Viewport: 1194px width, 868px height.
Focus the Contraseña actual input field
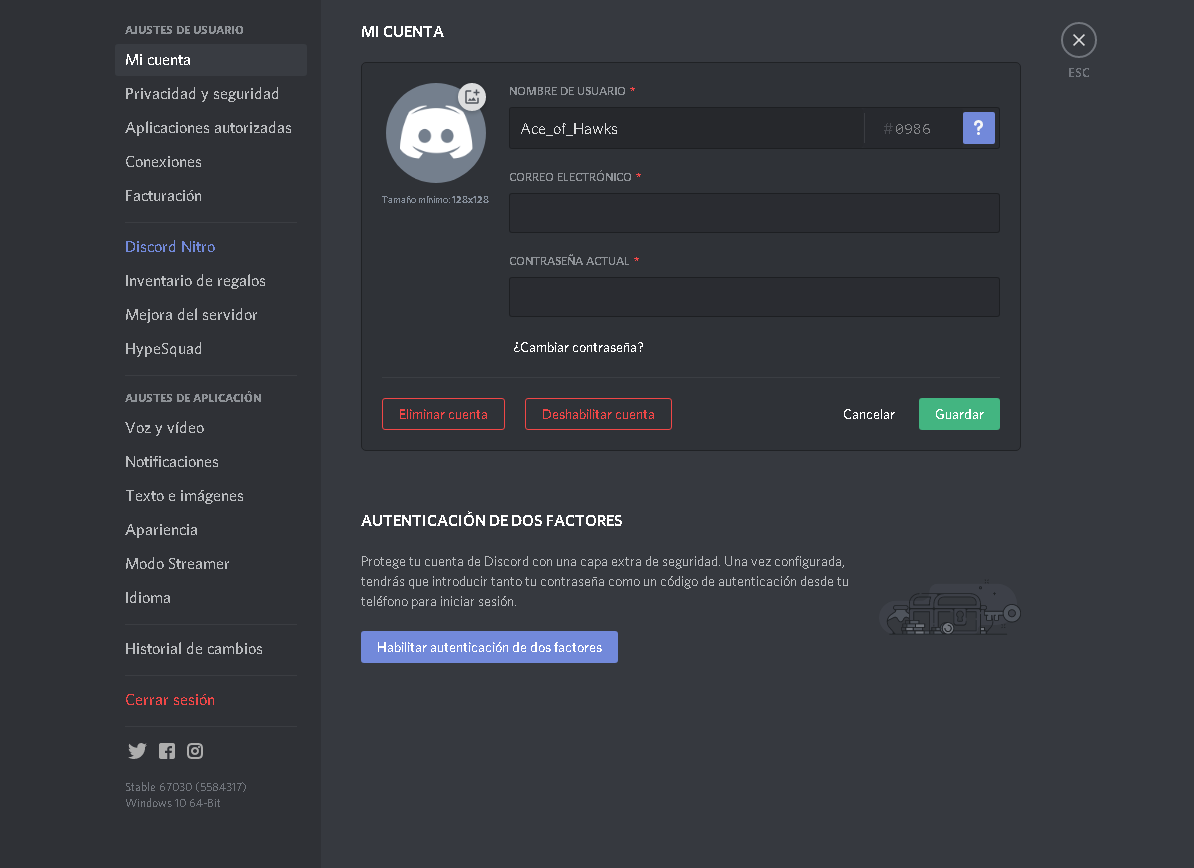[x=754, y=297]
